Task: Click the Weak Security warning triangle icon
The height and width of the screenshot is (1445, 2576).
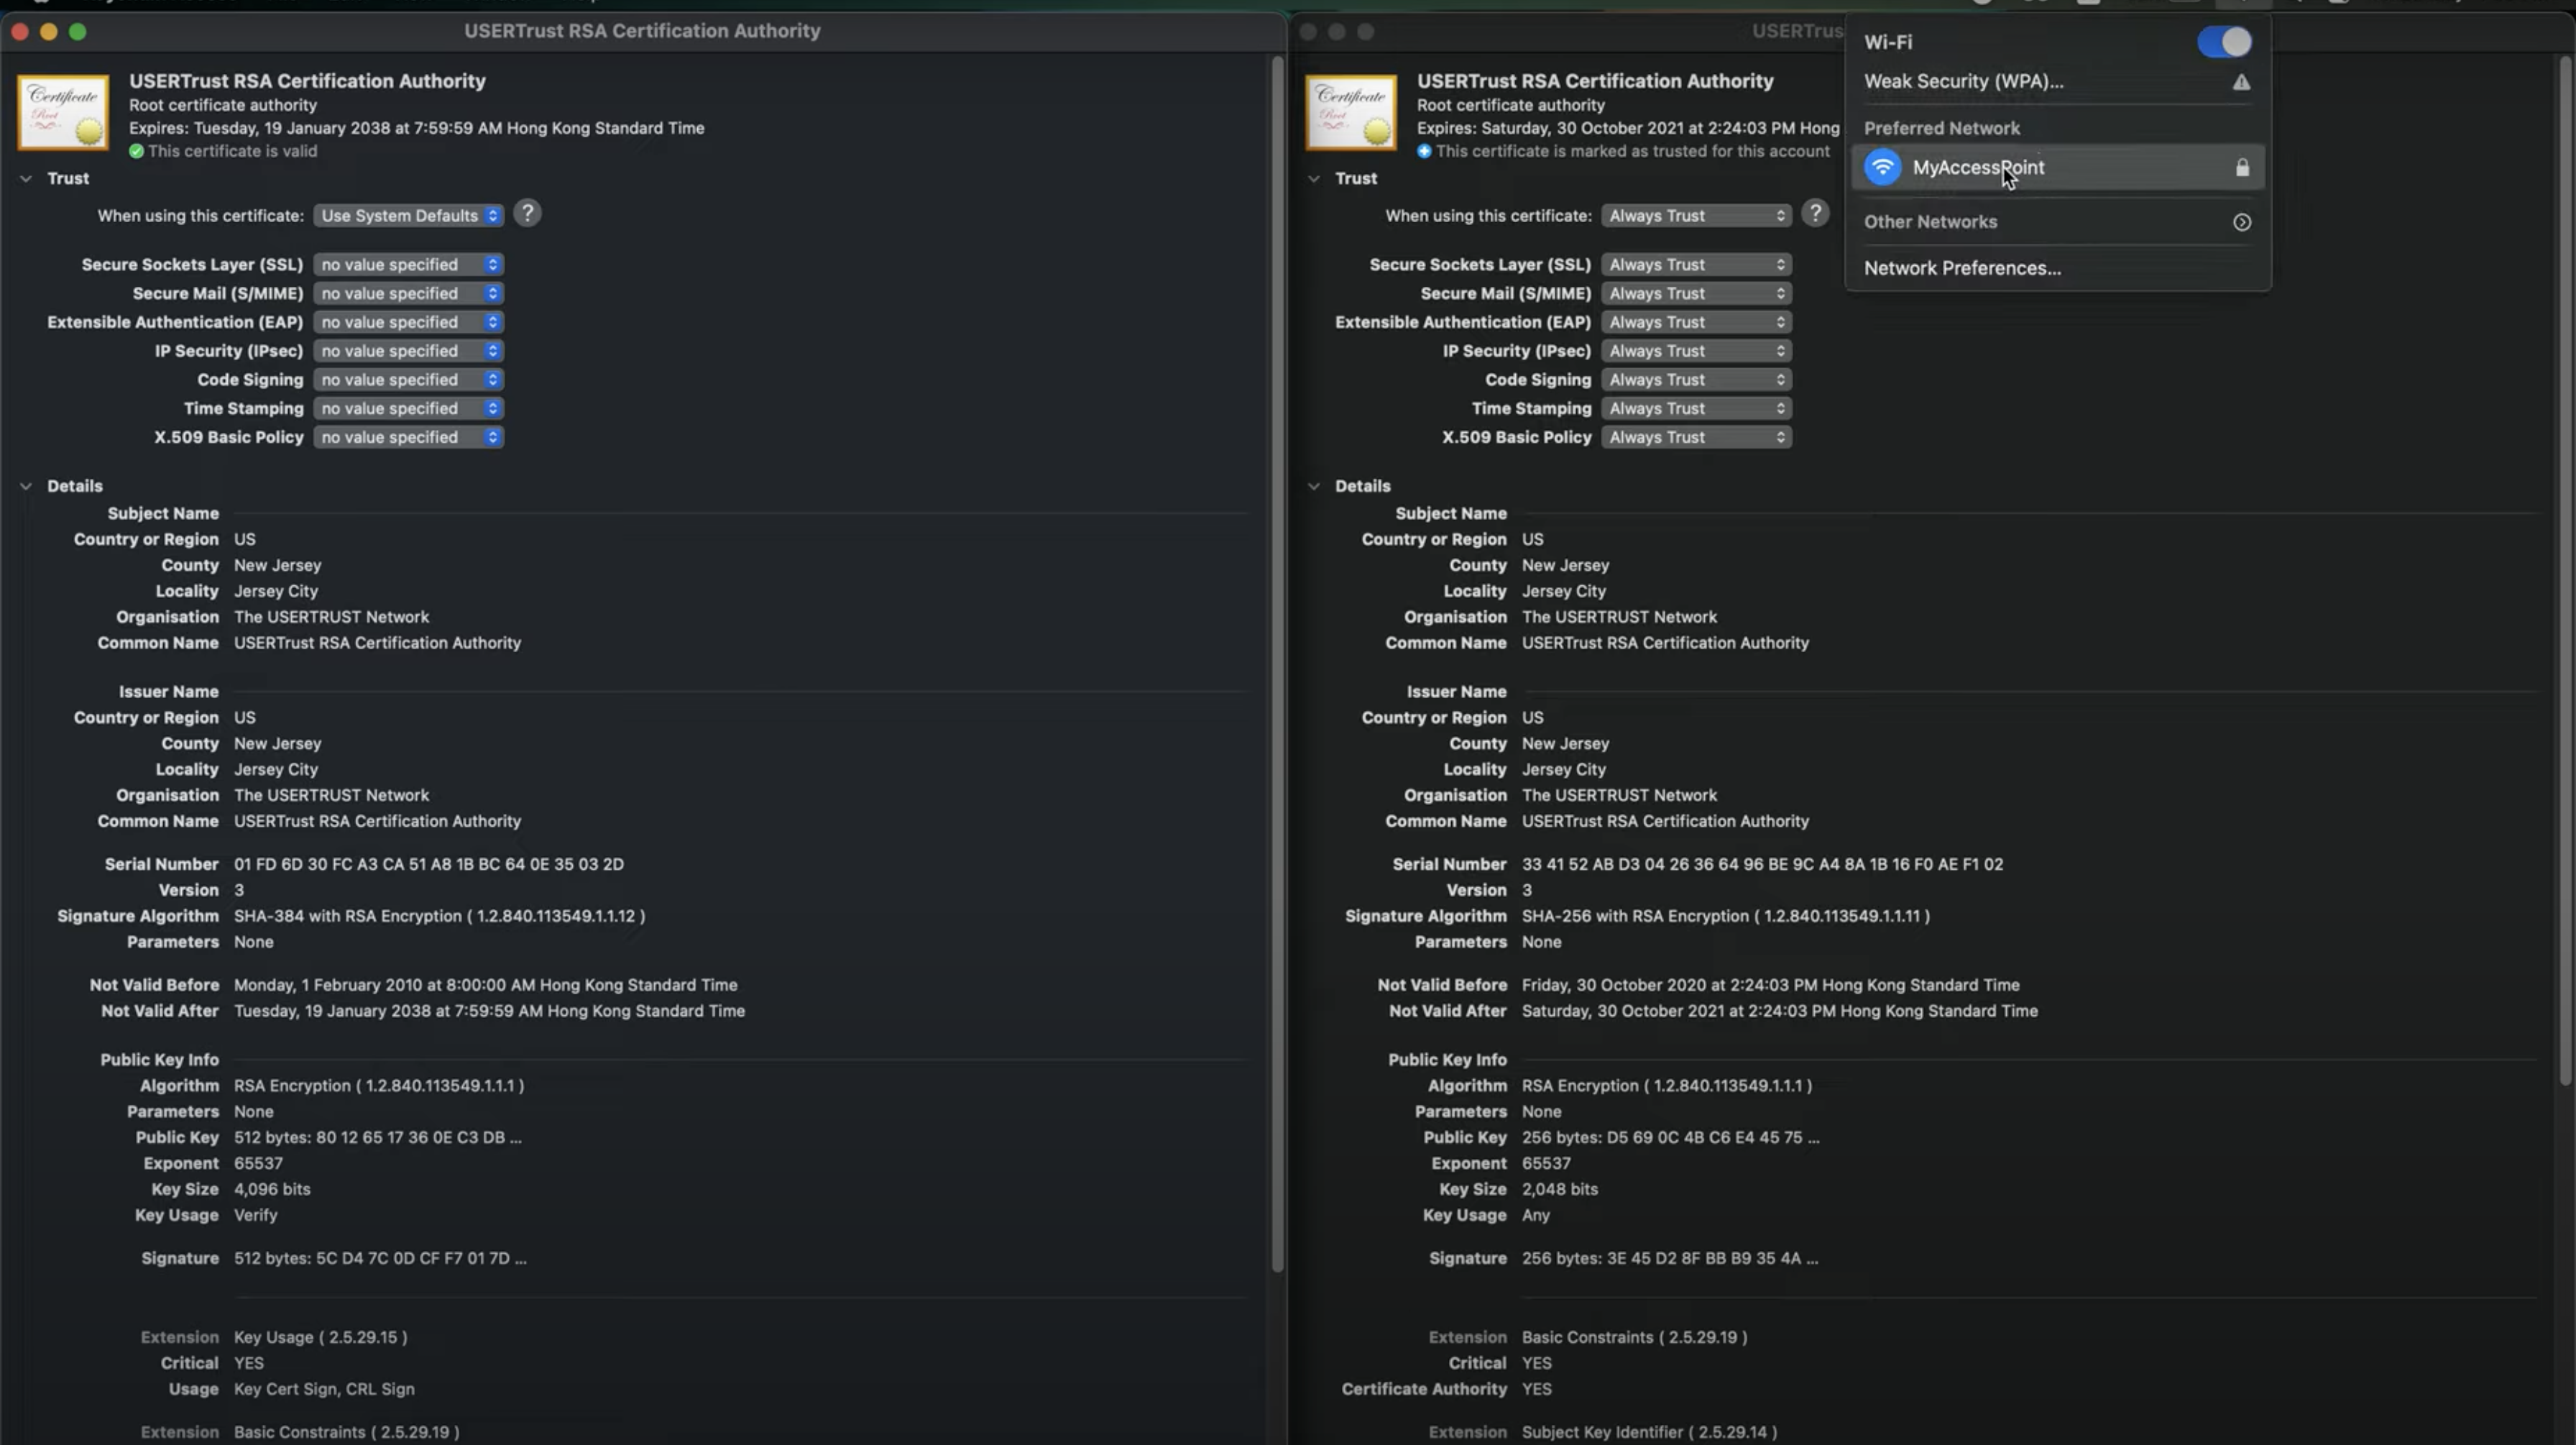Action: tap(2241, 82)
